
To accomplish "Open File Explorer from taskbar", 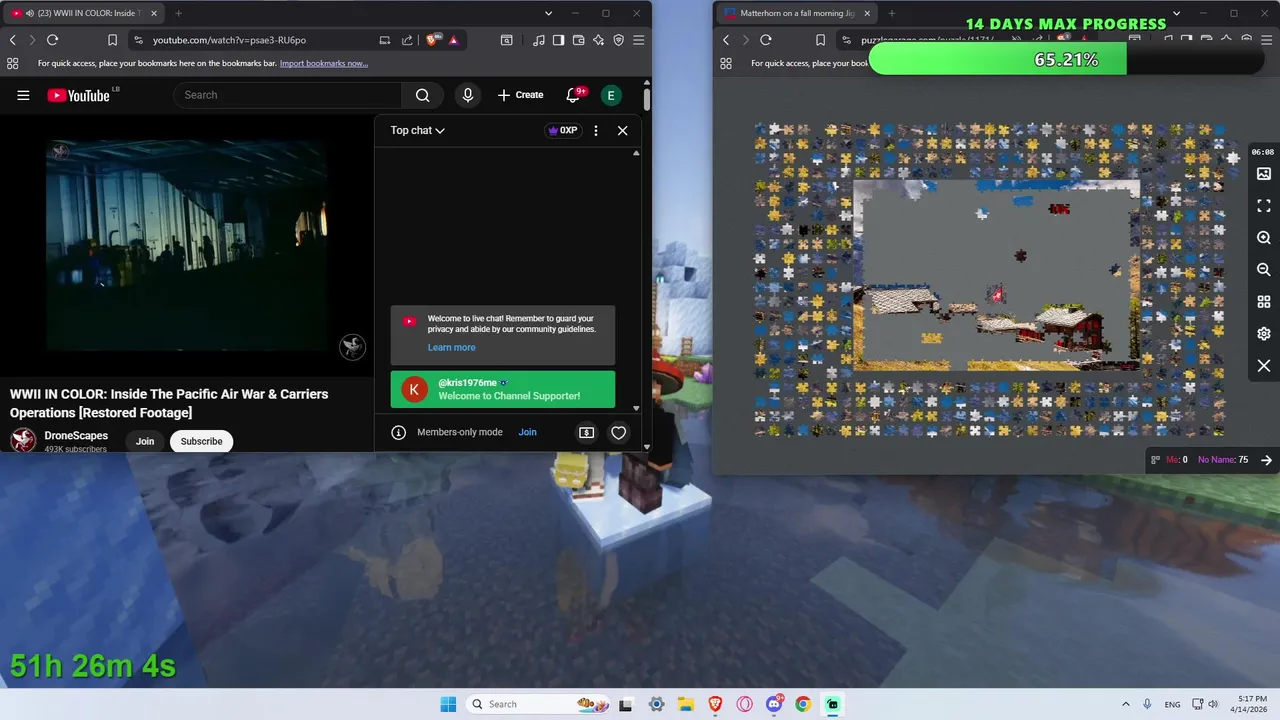I will (x=685, y=704).
